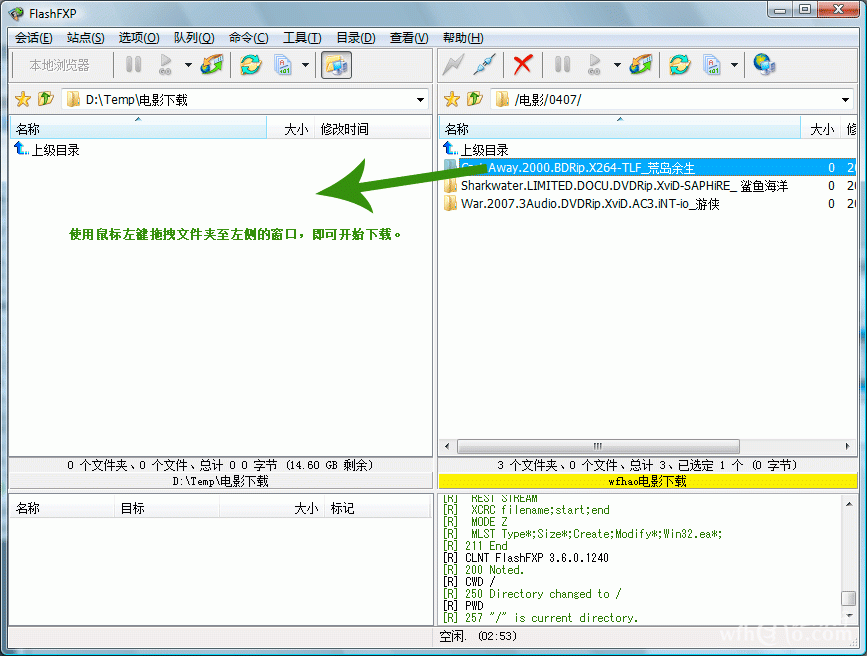The height and width of the screenshot is (656, 867).
Task: Open the 站点(S) menu
Action: 85,38
